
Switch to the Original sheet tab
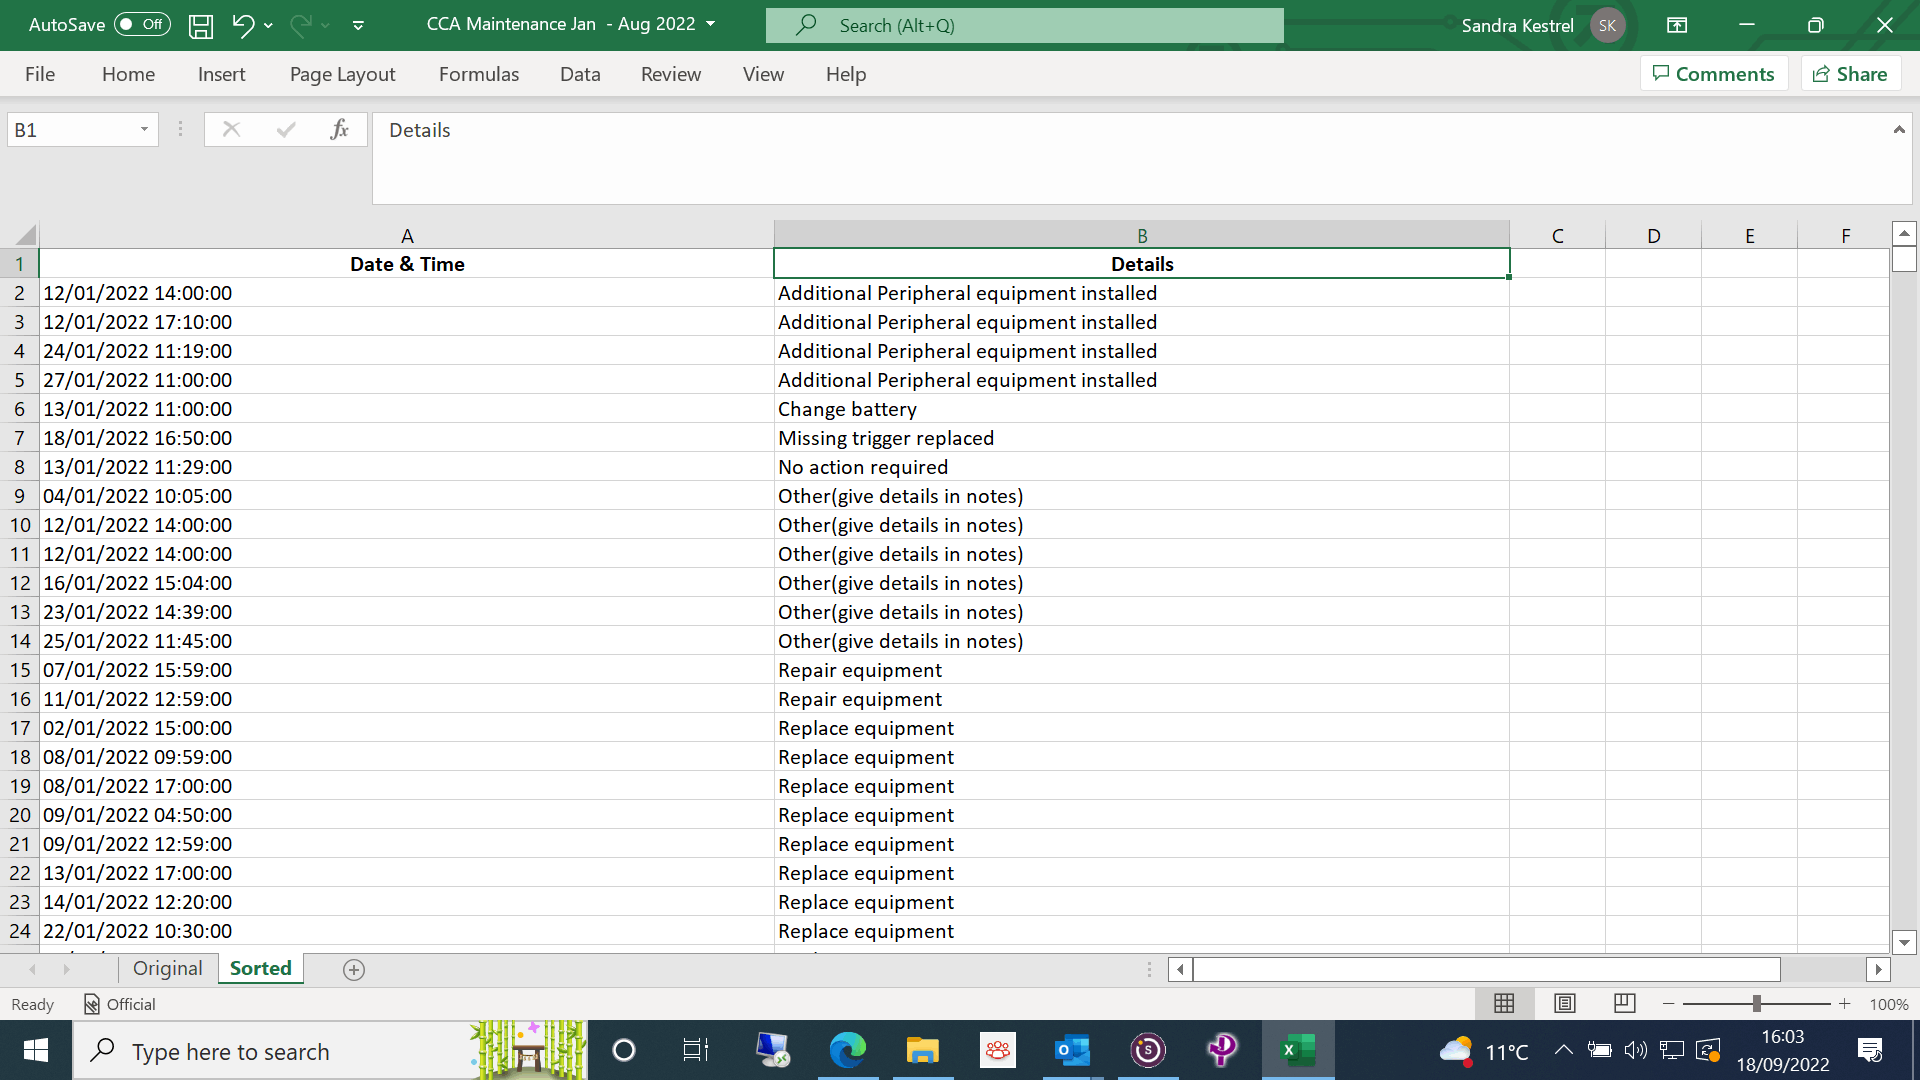tap(167, 968)
